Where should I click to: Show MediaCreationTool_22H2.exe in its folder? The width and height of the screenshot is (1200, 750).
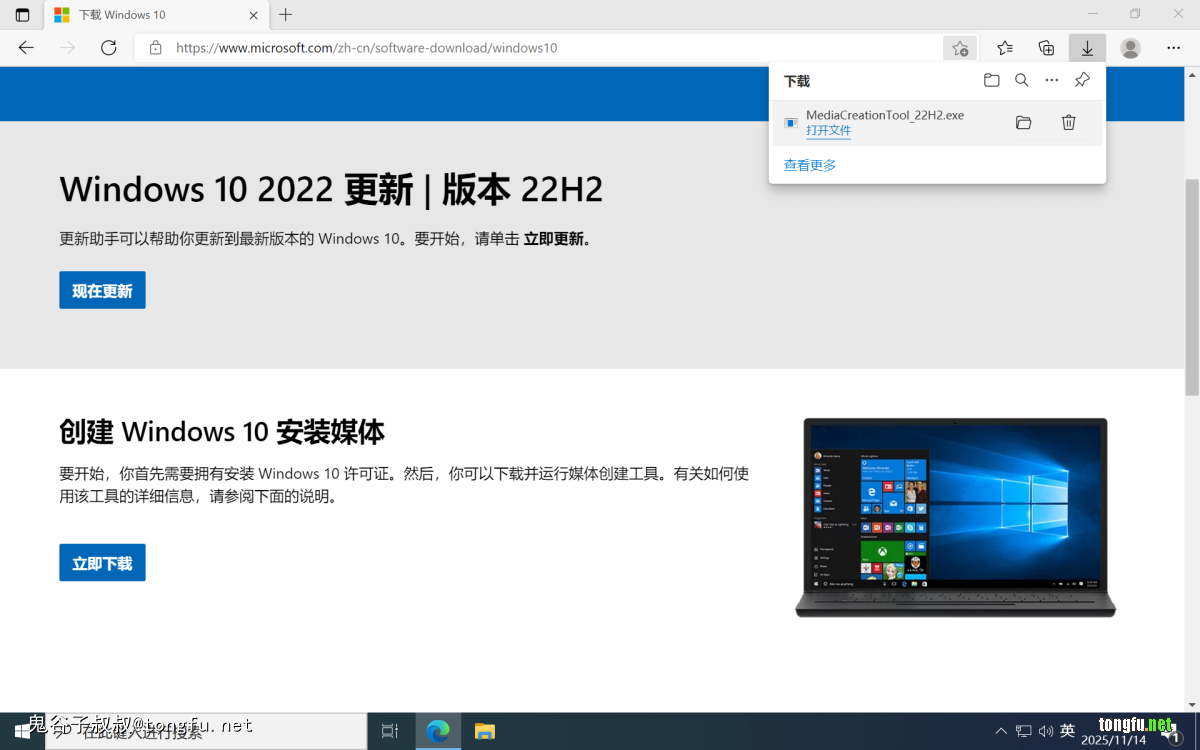coord(1023,122)
